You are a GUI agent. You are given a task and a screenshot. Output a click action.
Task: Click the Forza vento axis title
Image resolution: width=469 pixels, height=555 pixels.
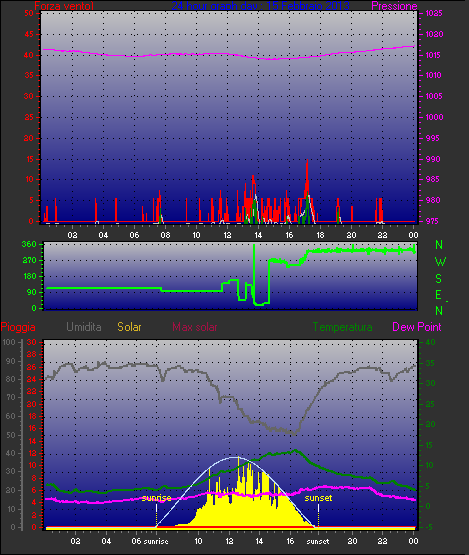click(64, 6)
